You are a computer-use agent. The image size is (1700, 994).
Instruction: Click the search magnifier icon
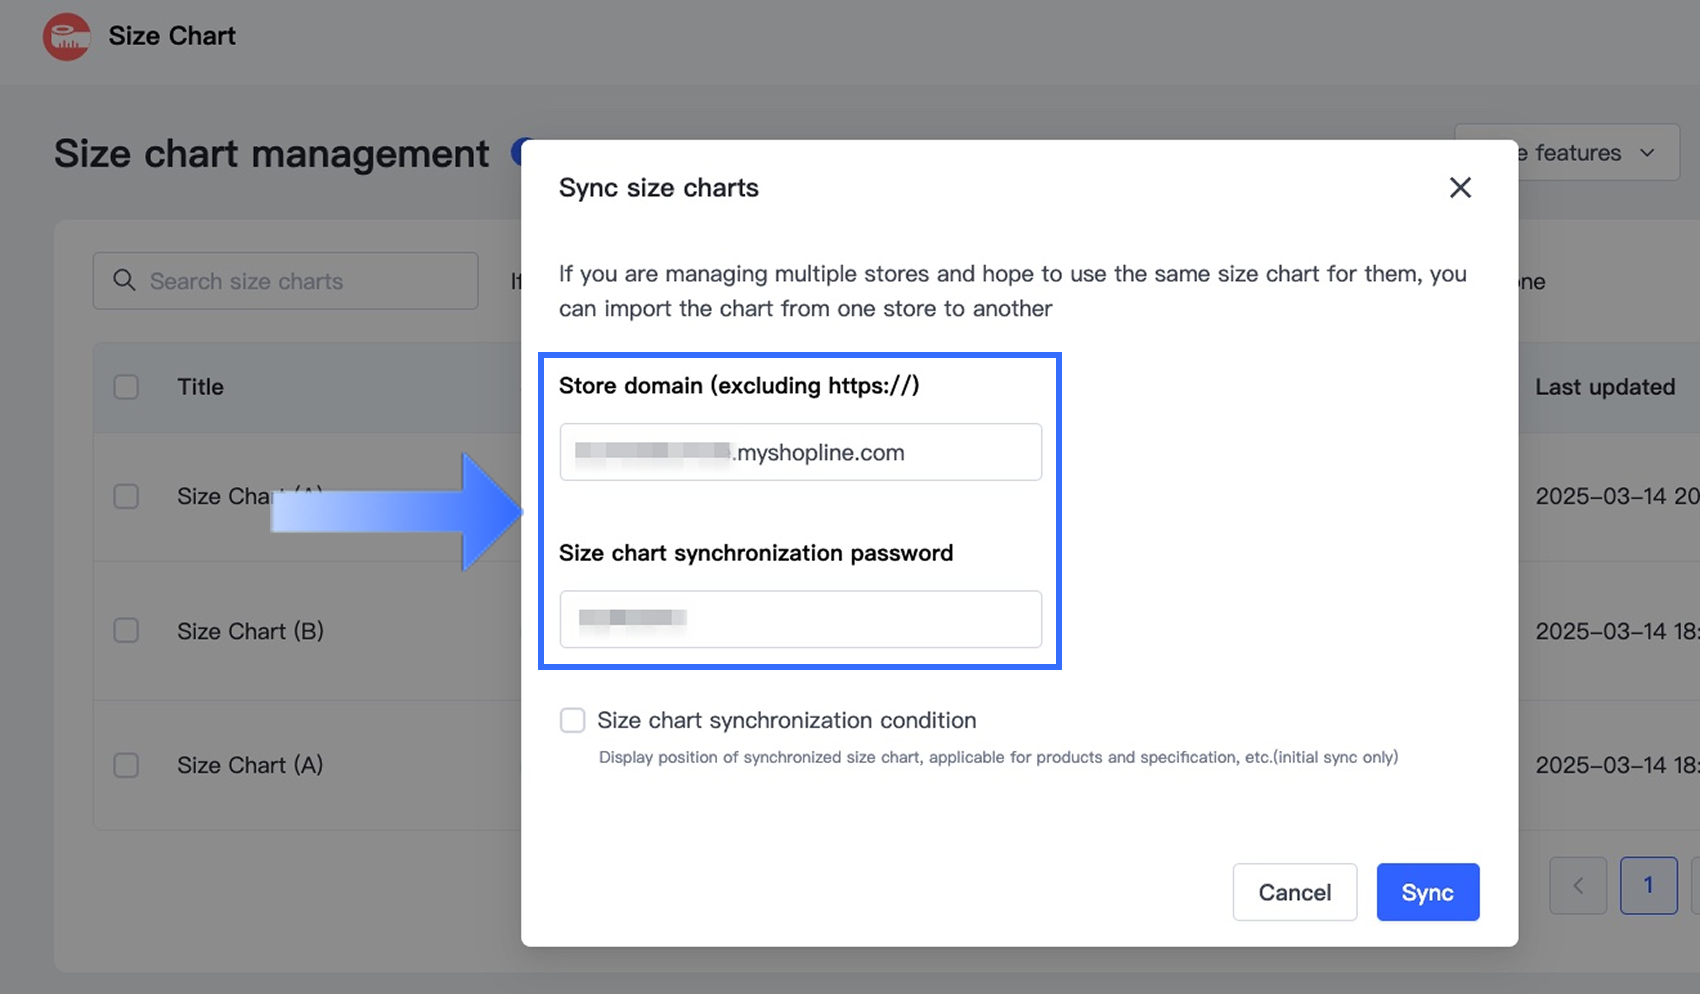click(124, 281)
